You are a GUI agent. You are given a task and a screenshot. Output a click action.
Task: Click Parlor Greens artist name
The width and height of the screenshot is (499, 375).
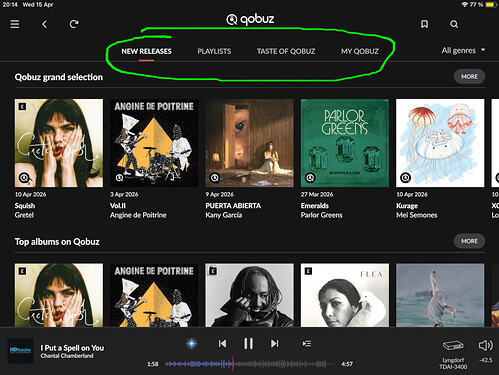[321, 215]
